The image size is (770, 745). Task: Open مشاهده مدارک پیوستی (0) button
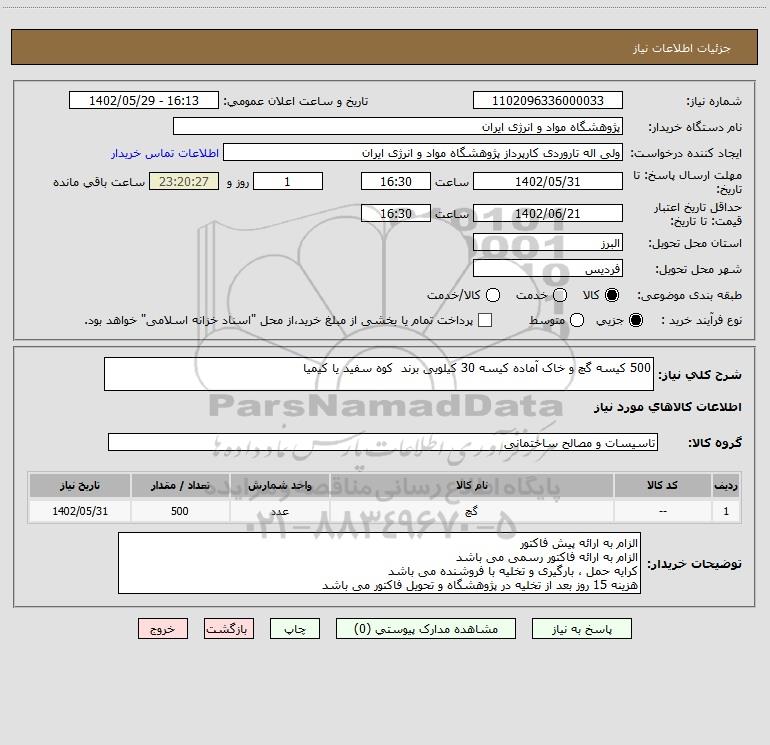426,629
